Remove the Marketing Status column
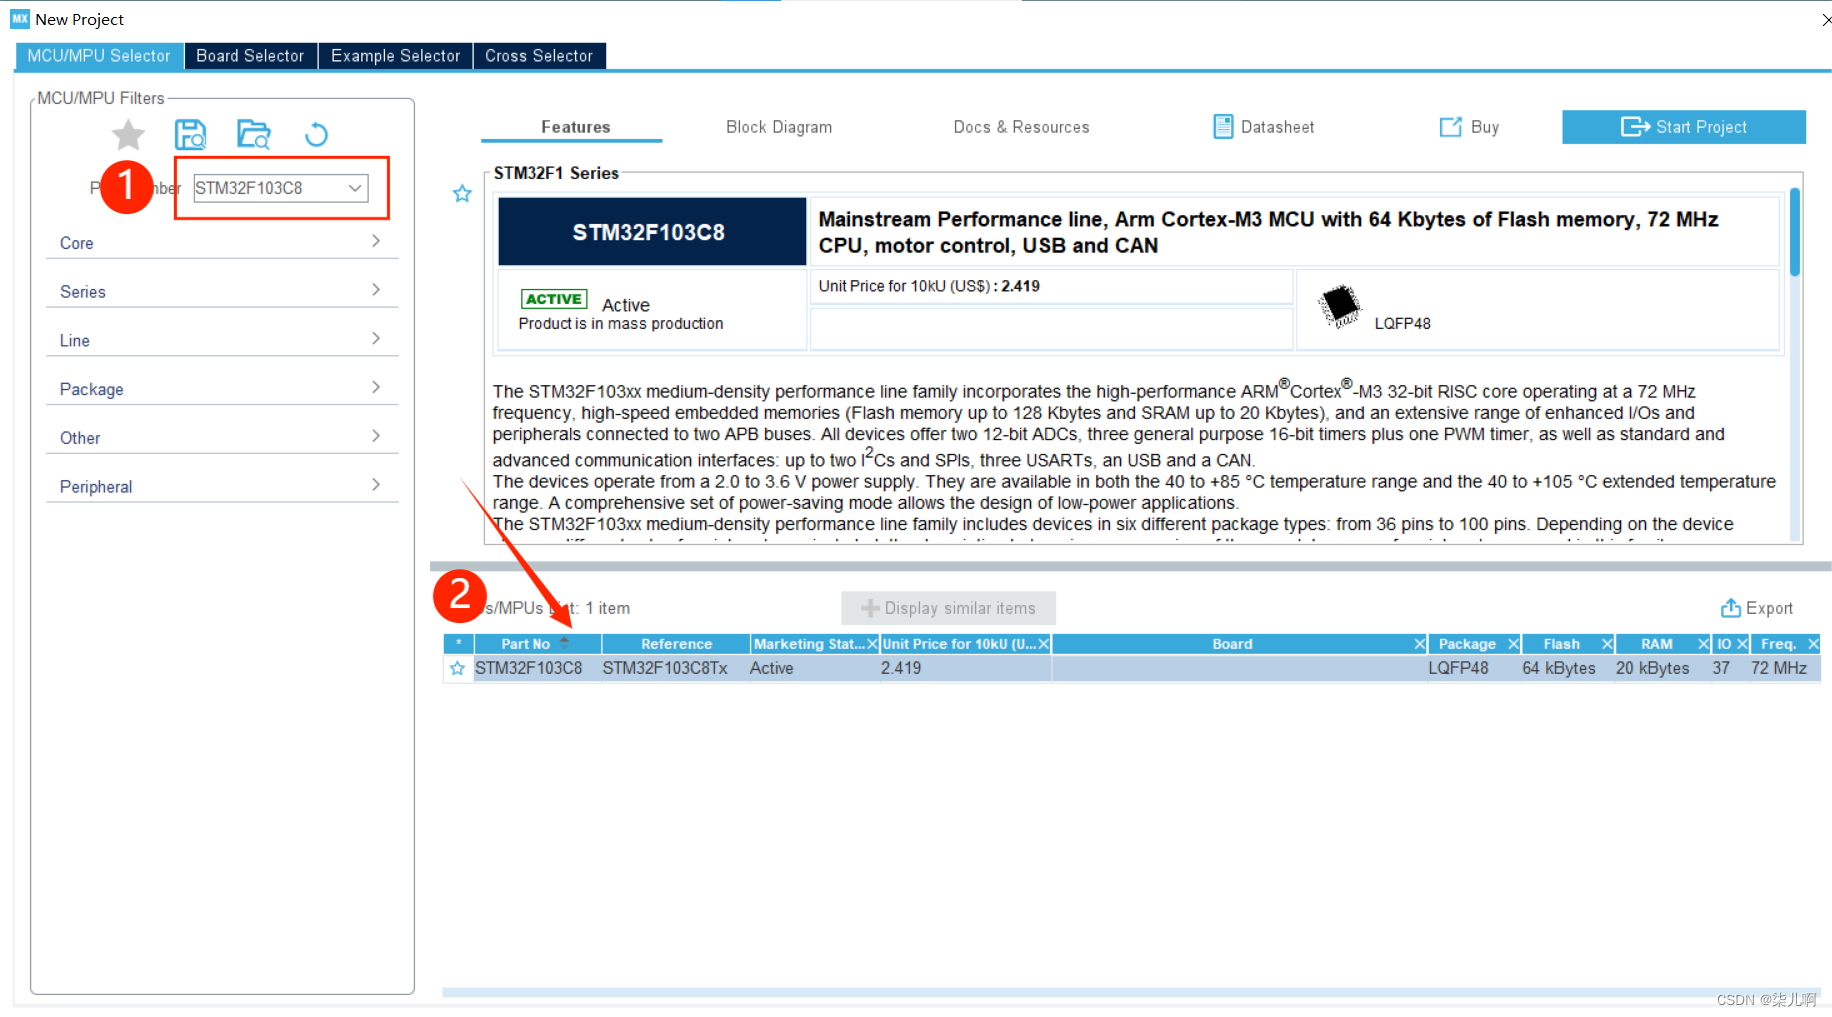This screenshot has width=1832, height=1017. coord(872,644)
